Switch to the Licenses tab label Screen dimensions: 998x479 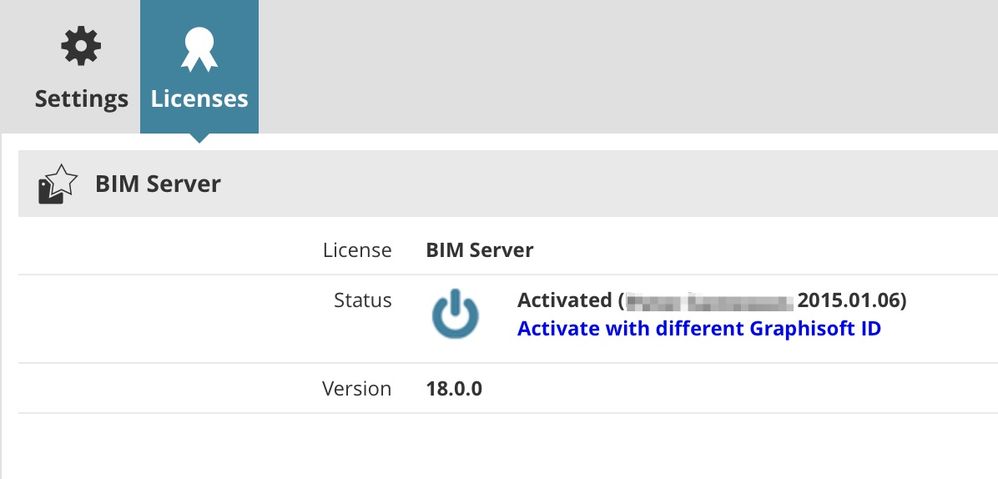pyautogui.click(x=199, y=99)
